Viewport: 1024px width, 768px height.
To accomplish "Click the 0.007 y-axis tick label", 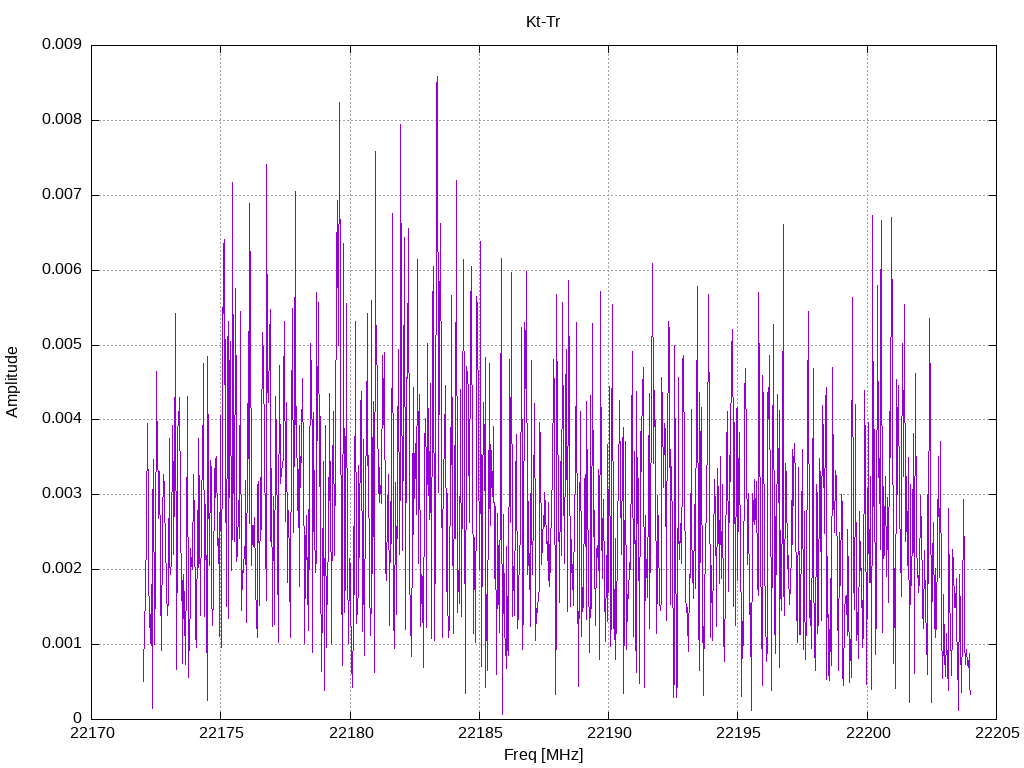I will 62,195.
